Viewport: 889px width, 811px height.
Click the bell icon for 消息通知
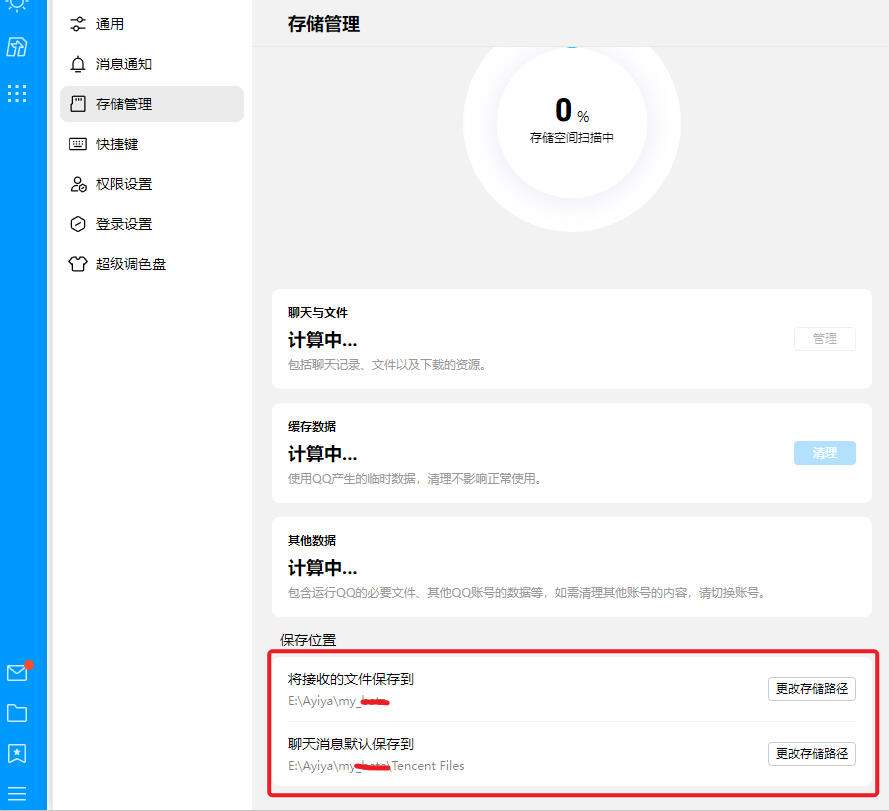point(78,64)
